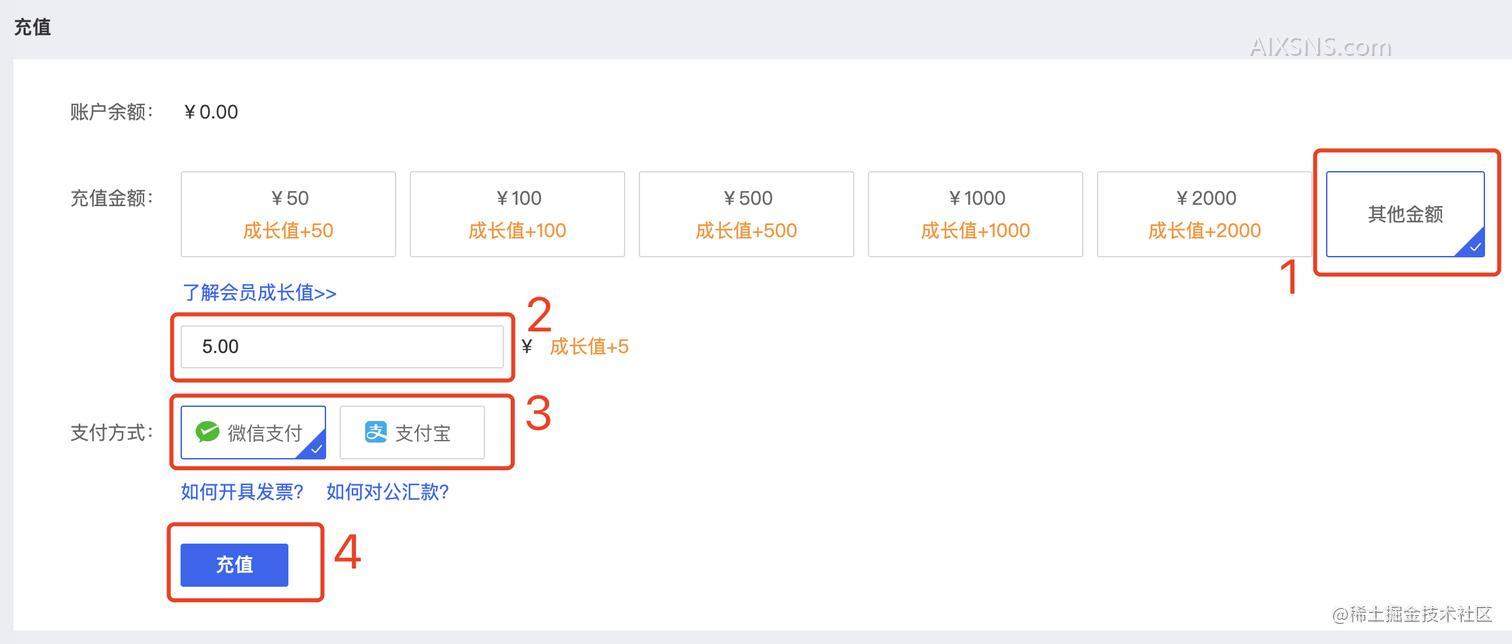Image resolution: width=1512 pixels, height=644 pixels.
Task: Click the orange 成长值+5 label
Action: pyautogui.click(x=588, y=346)
